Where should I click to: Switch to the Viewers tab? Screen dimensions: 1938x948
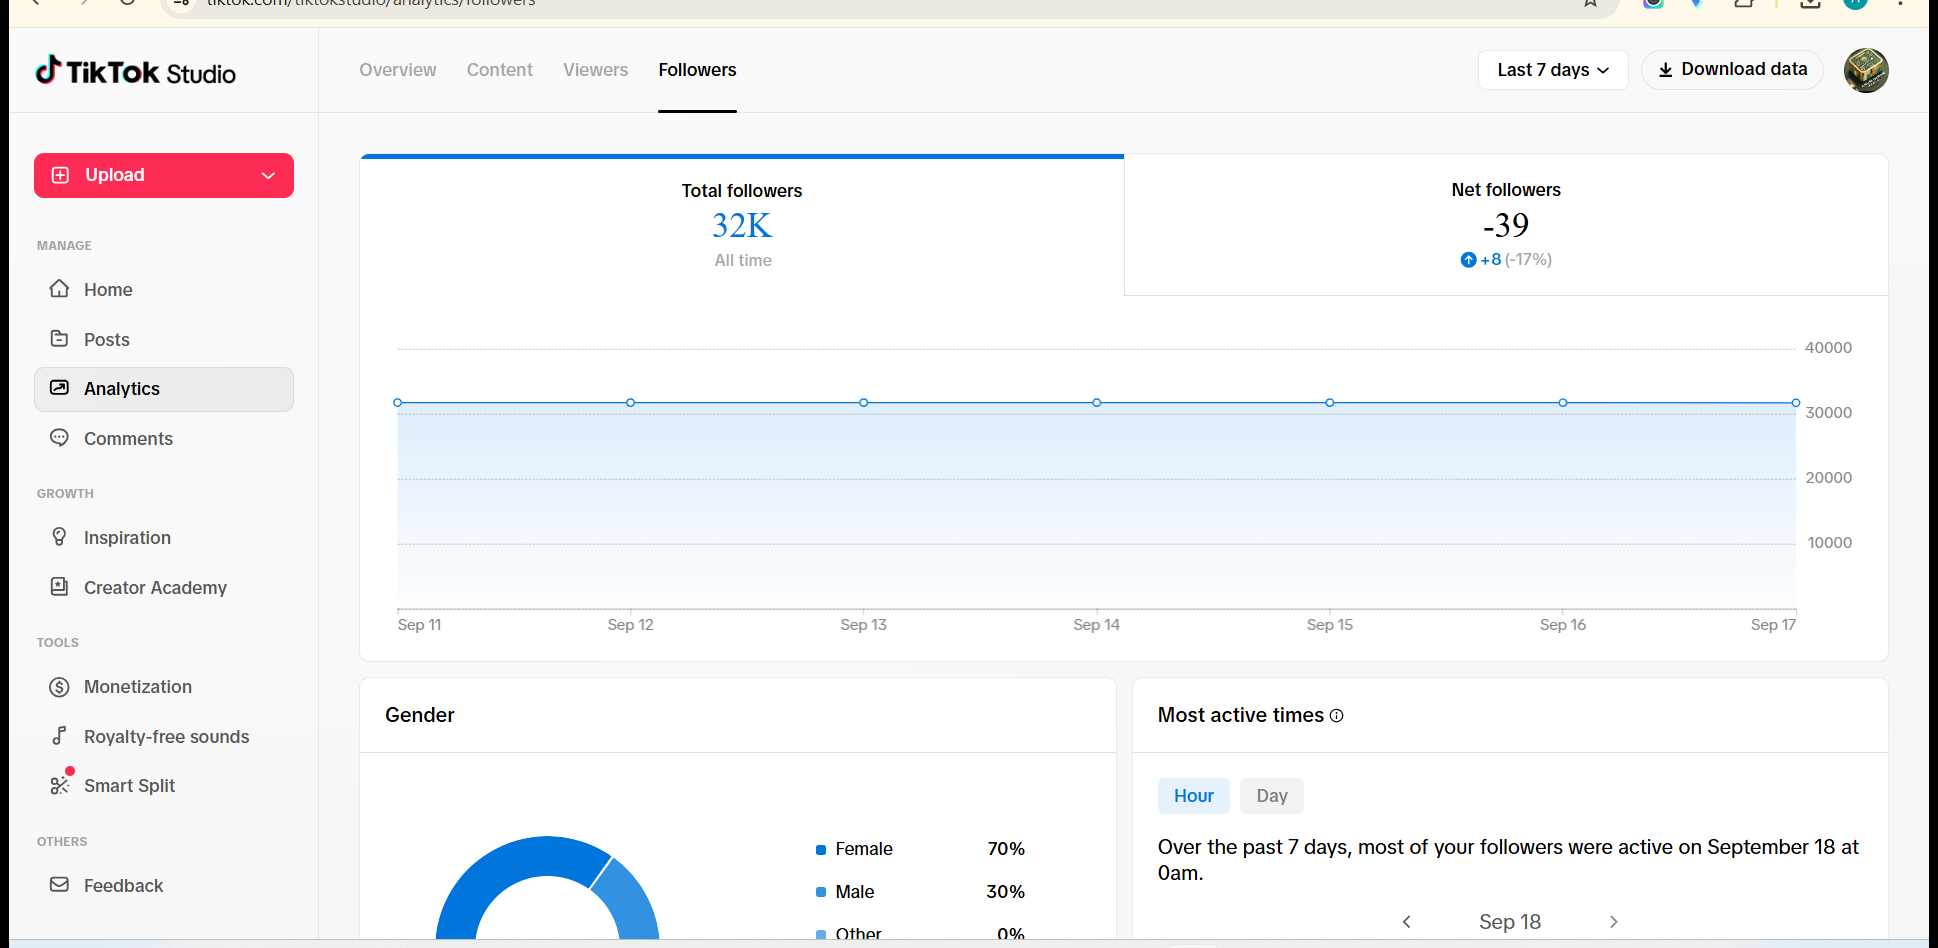595,70
